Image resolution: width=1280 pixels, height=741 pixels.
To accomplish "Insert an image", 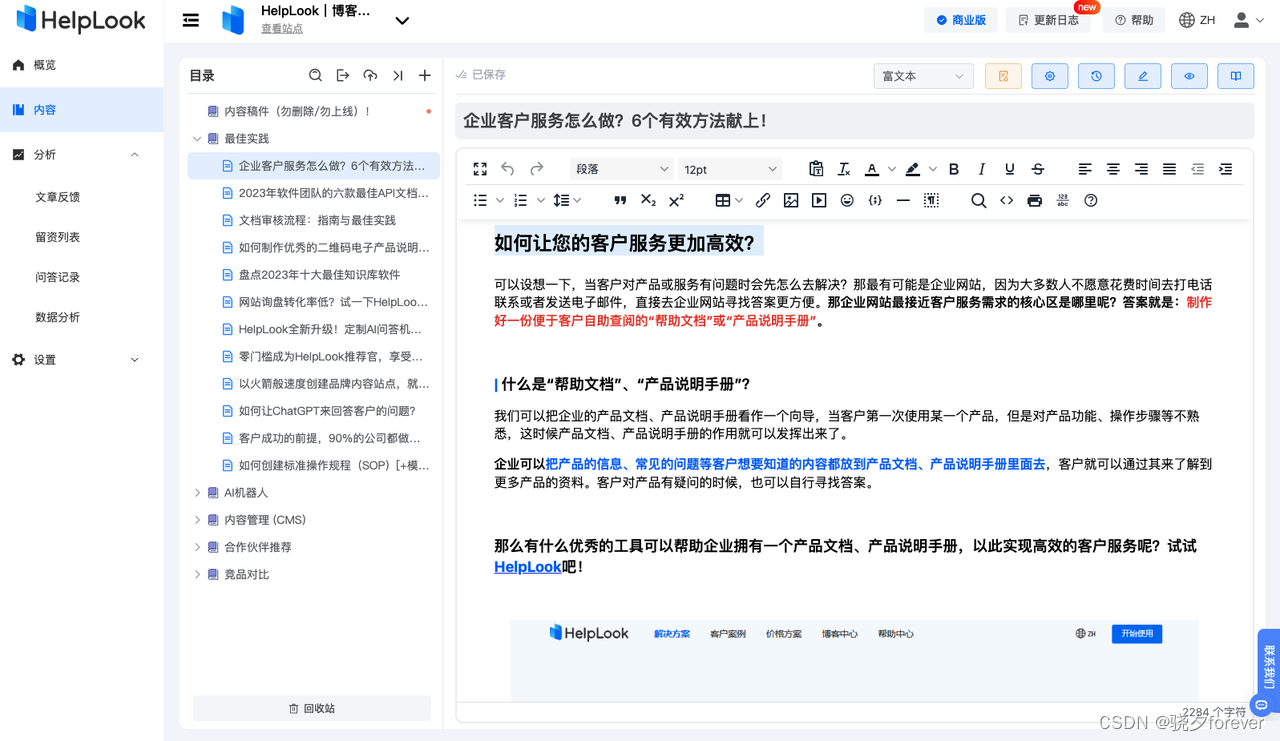I will point(791,201).
